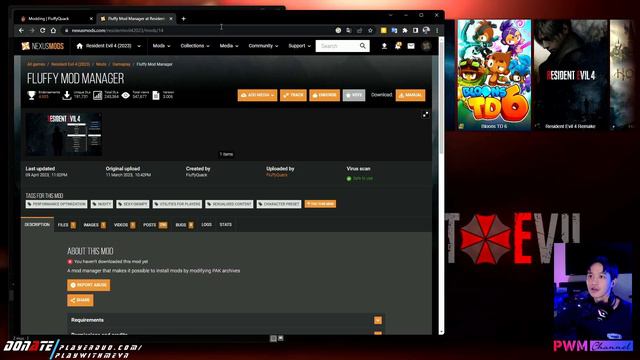Click the orange Tag this mod button
640x360 pixels.
point(320,204)
